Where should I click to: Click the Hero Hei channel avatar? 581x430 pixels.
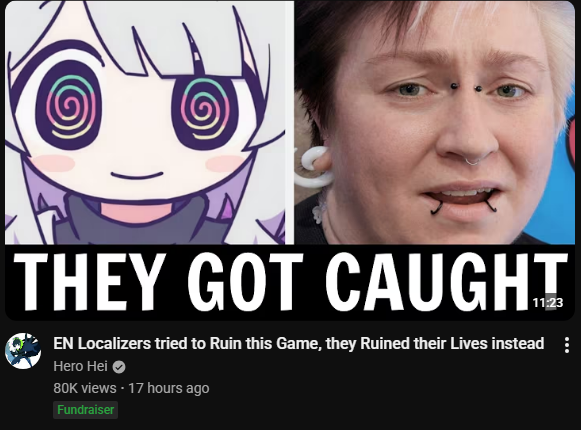pyautogui.click(x=23, y=351)
